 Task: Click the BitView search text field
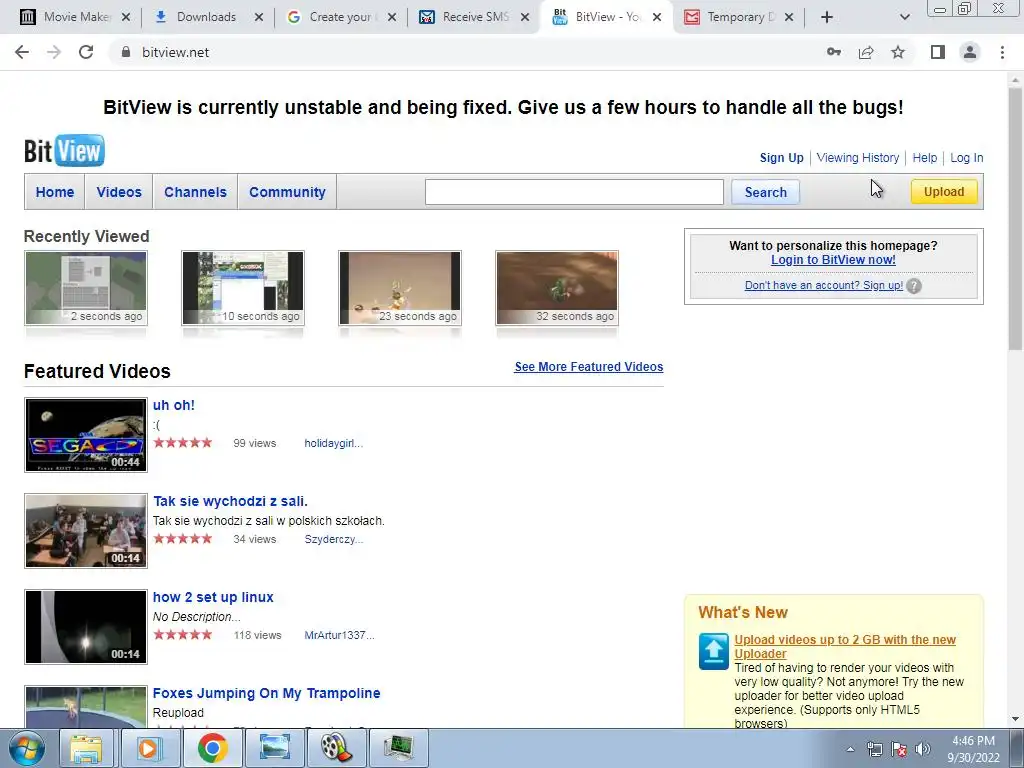pyautogui.click(x=574, y=192)
